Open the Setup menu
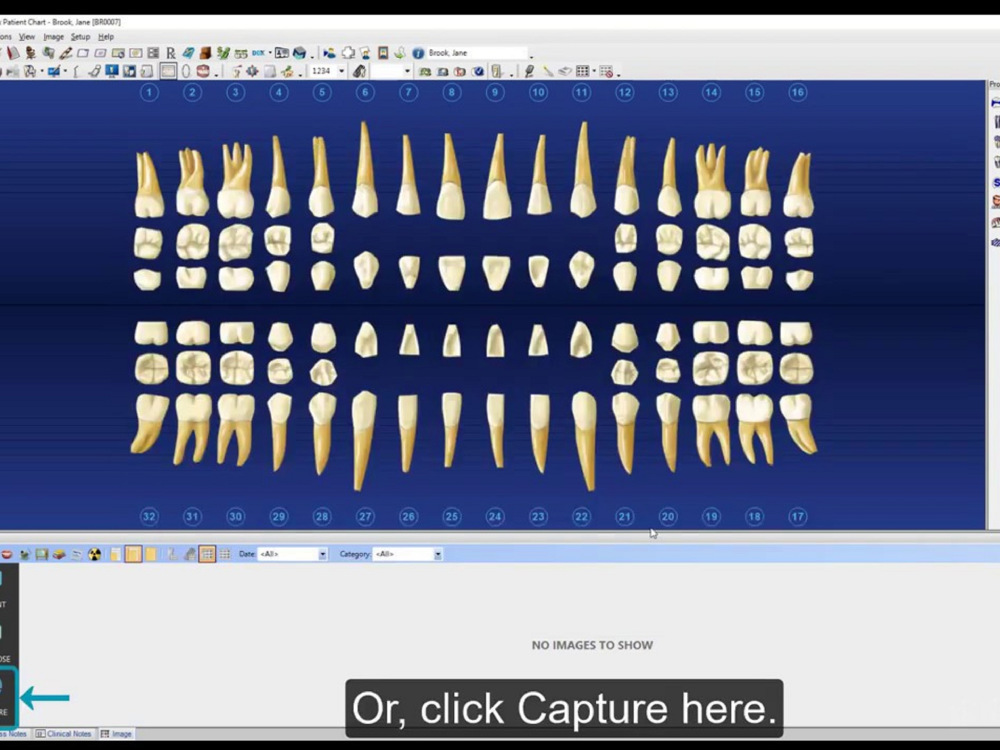This screenshot has width=1000, height=750. point(80,37)
